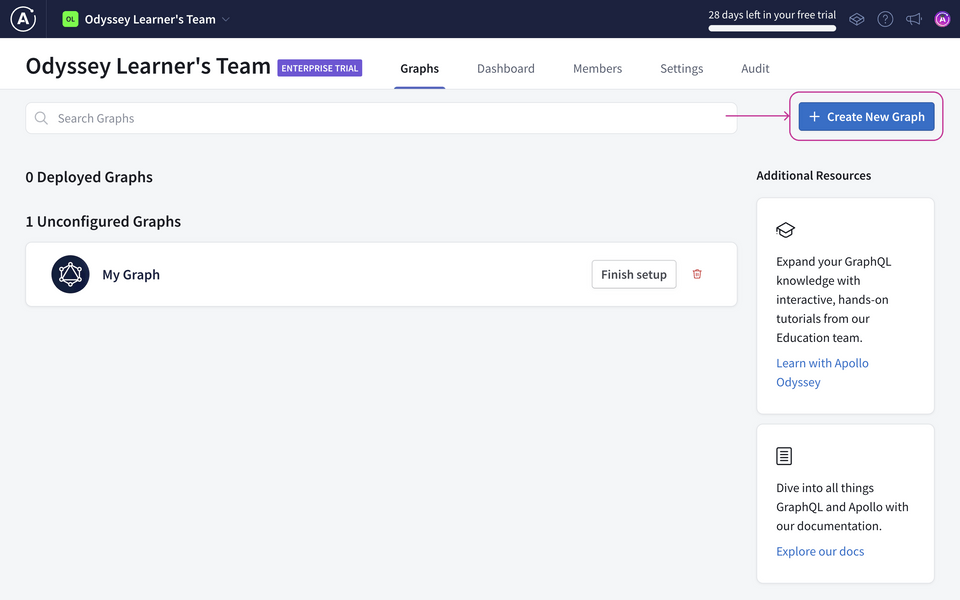960x600 pixels.
Task: Click the 28 days left trial text
Action: [772, 15]
